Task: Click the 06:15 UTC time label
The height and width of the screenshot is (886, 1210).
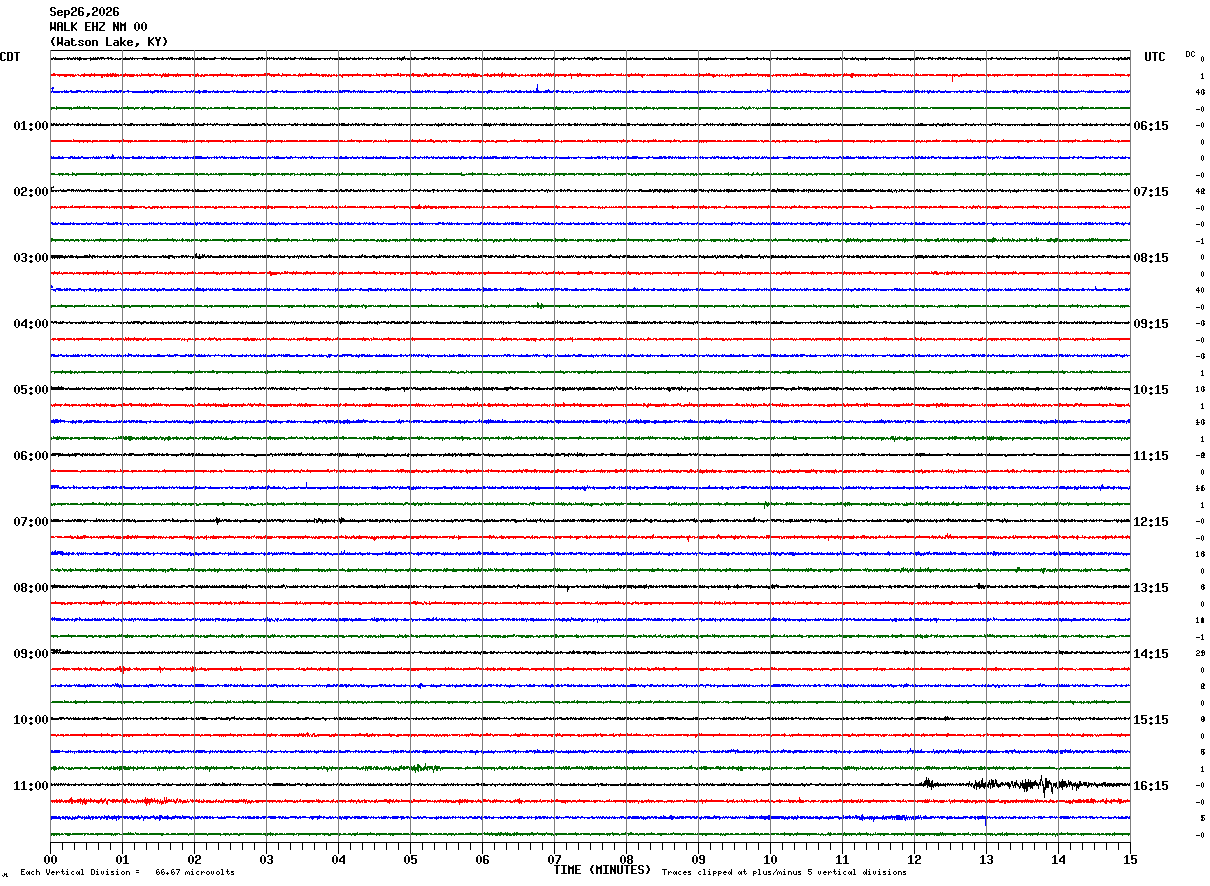Action: tap(1150, 126)
